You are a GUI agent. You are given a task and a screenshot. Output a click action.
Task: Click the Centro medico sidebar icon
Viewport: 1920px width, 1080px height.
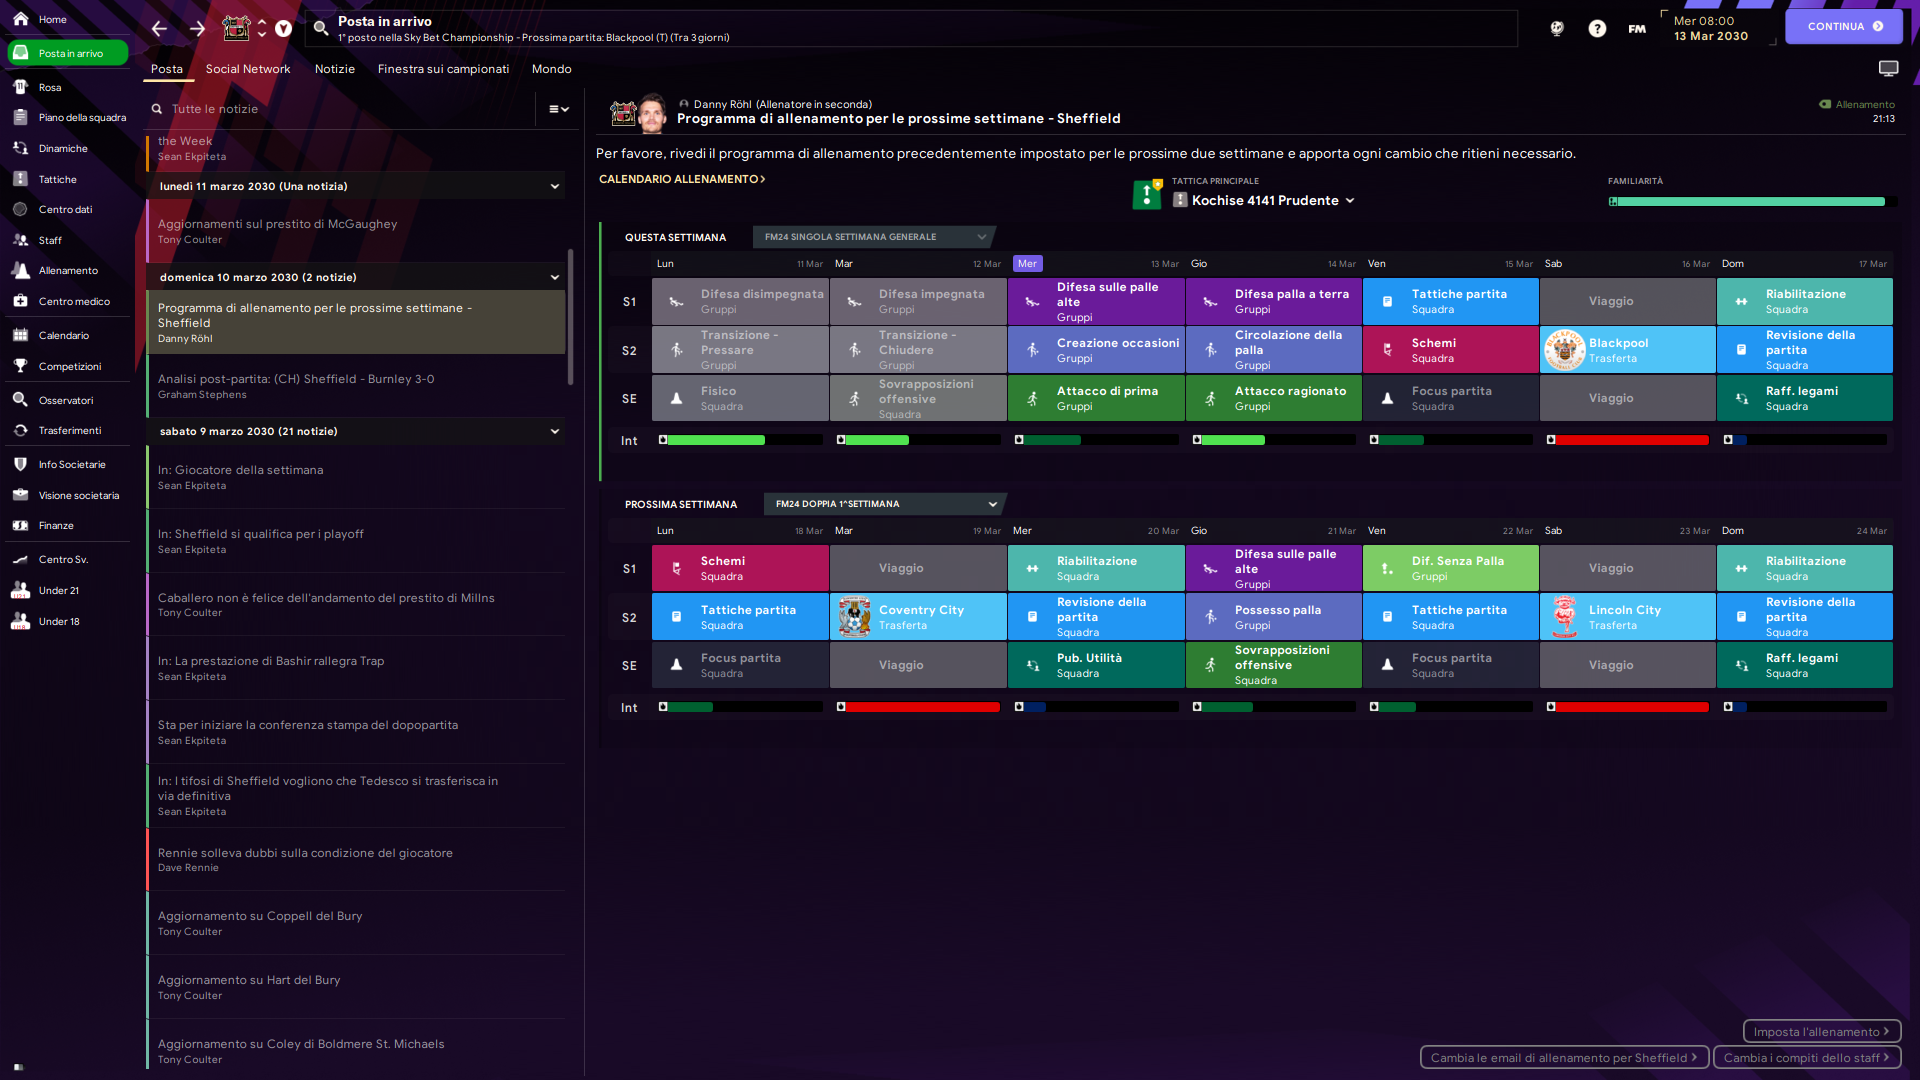click(x=20, y=301)
